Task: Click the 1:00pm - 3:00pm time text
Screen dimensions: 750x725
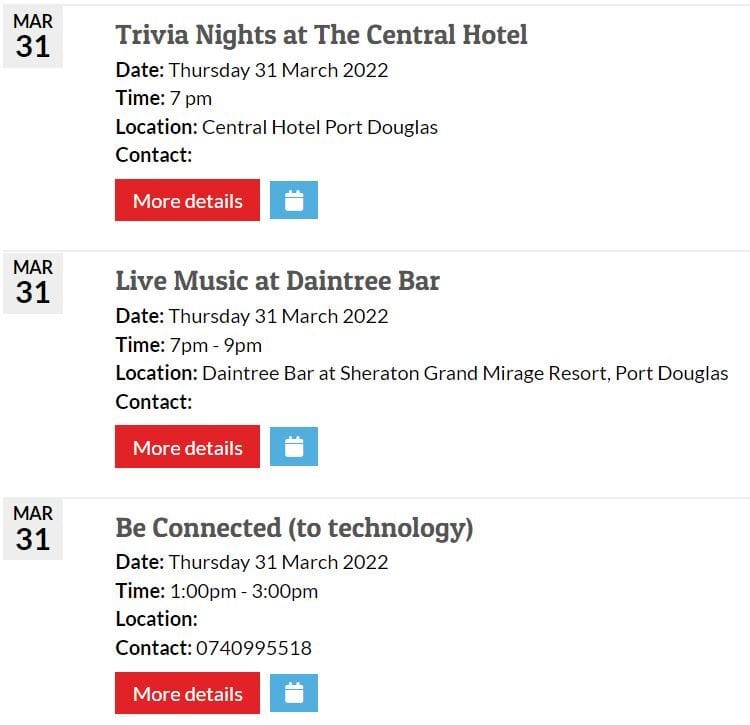Action: pos(243,591)
